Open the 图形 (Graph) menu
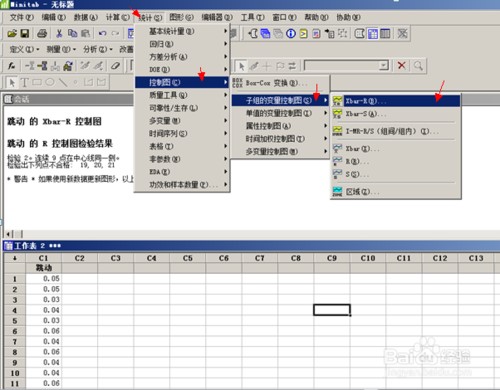This screenshot has width=500, height=390. pyautogui.click(x=181, y=17)
